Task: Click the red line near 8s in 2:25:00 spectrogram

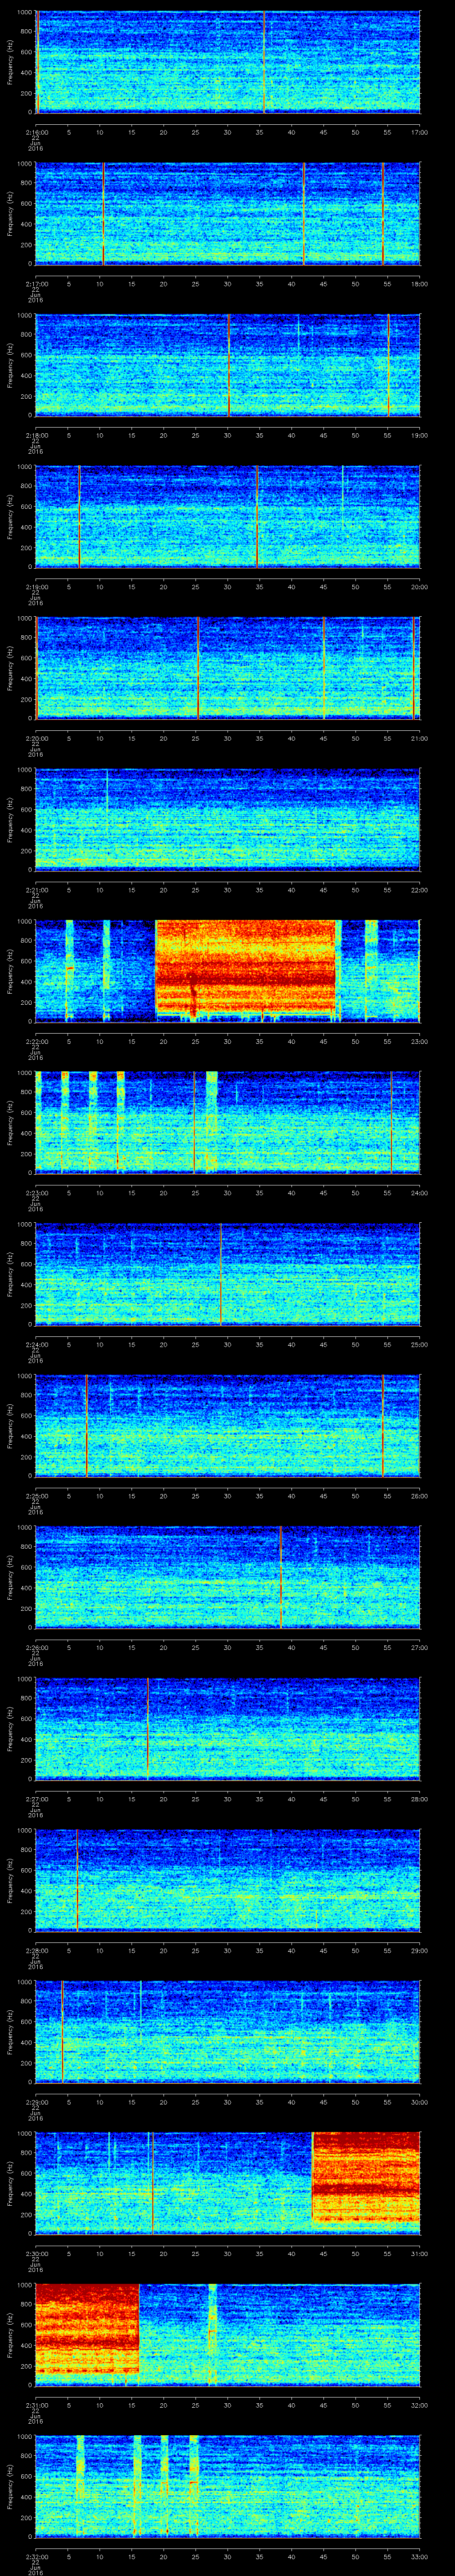Action: pyautogui.click(x=86, y=1425)
